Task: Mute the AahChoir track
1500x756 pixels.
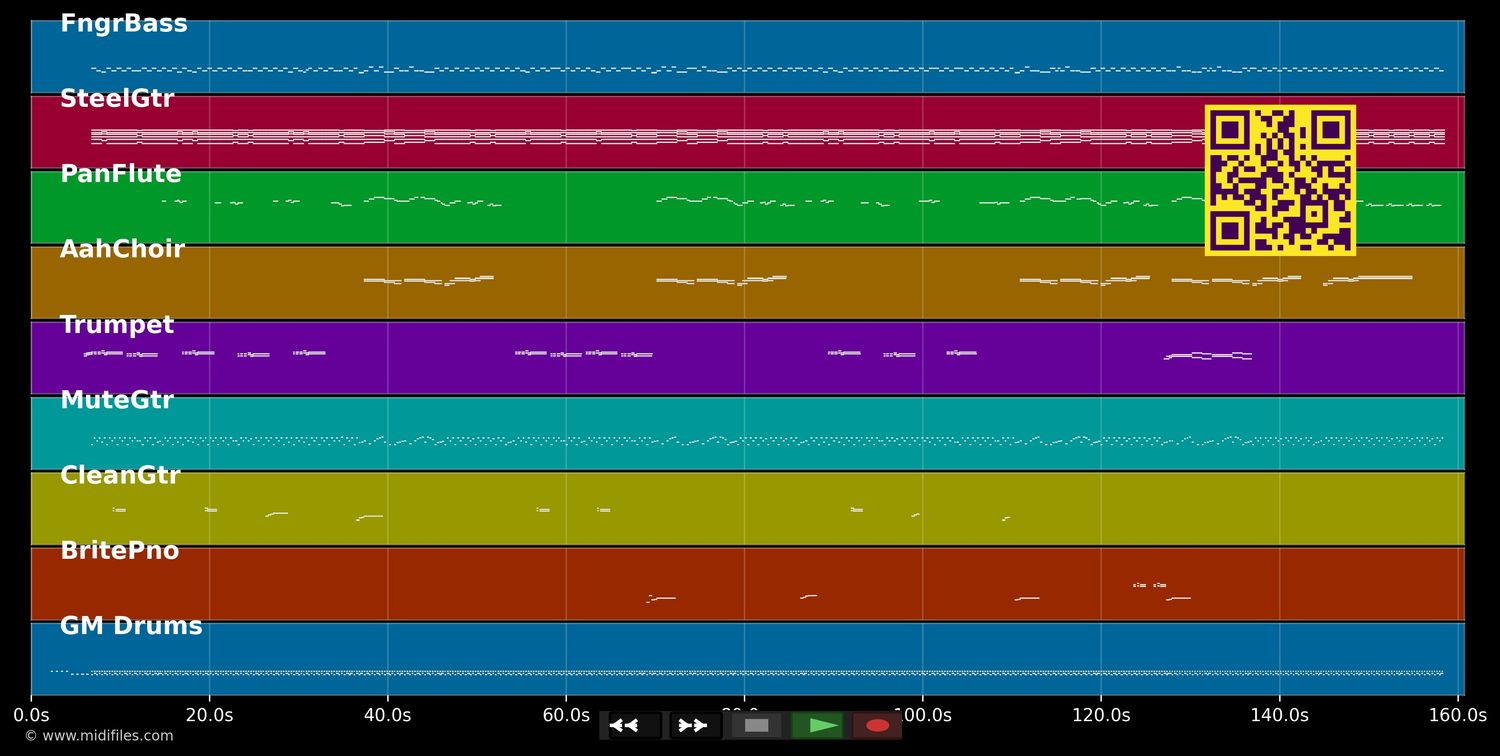Action: (x=122, y=249)
